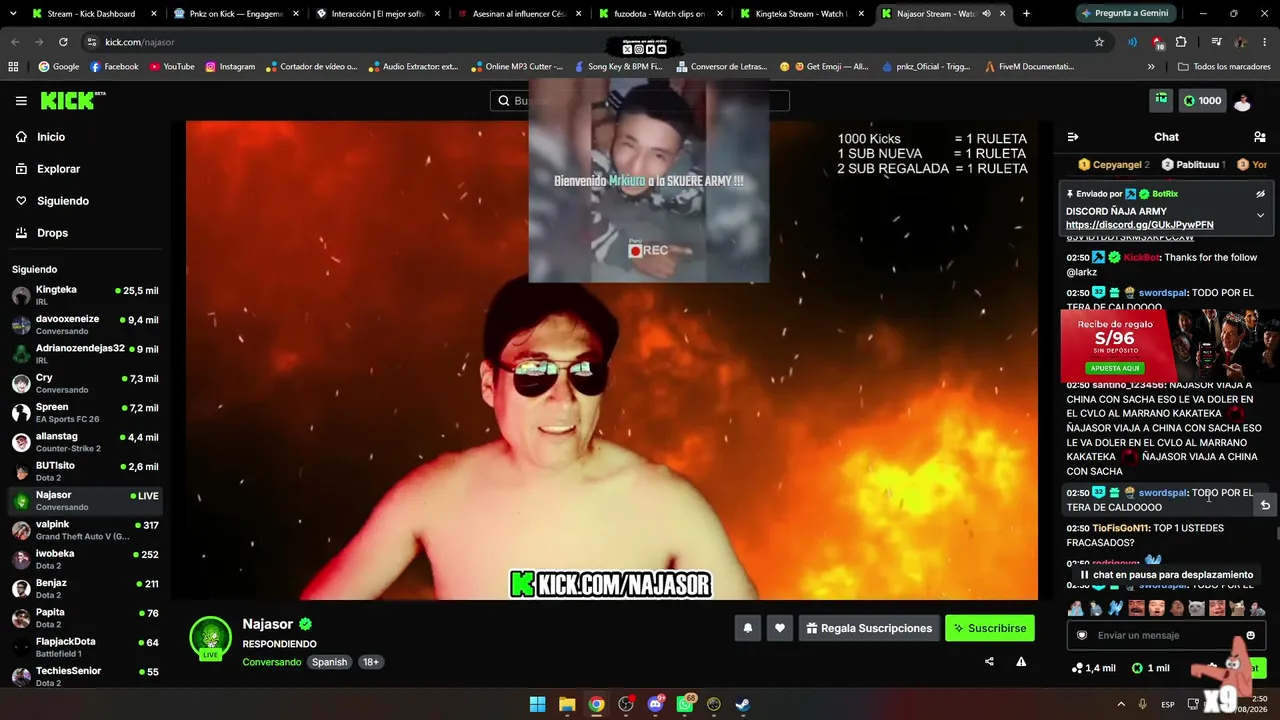Show more bookmarks overflow chevron

click(1151, 67)
